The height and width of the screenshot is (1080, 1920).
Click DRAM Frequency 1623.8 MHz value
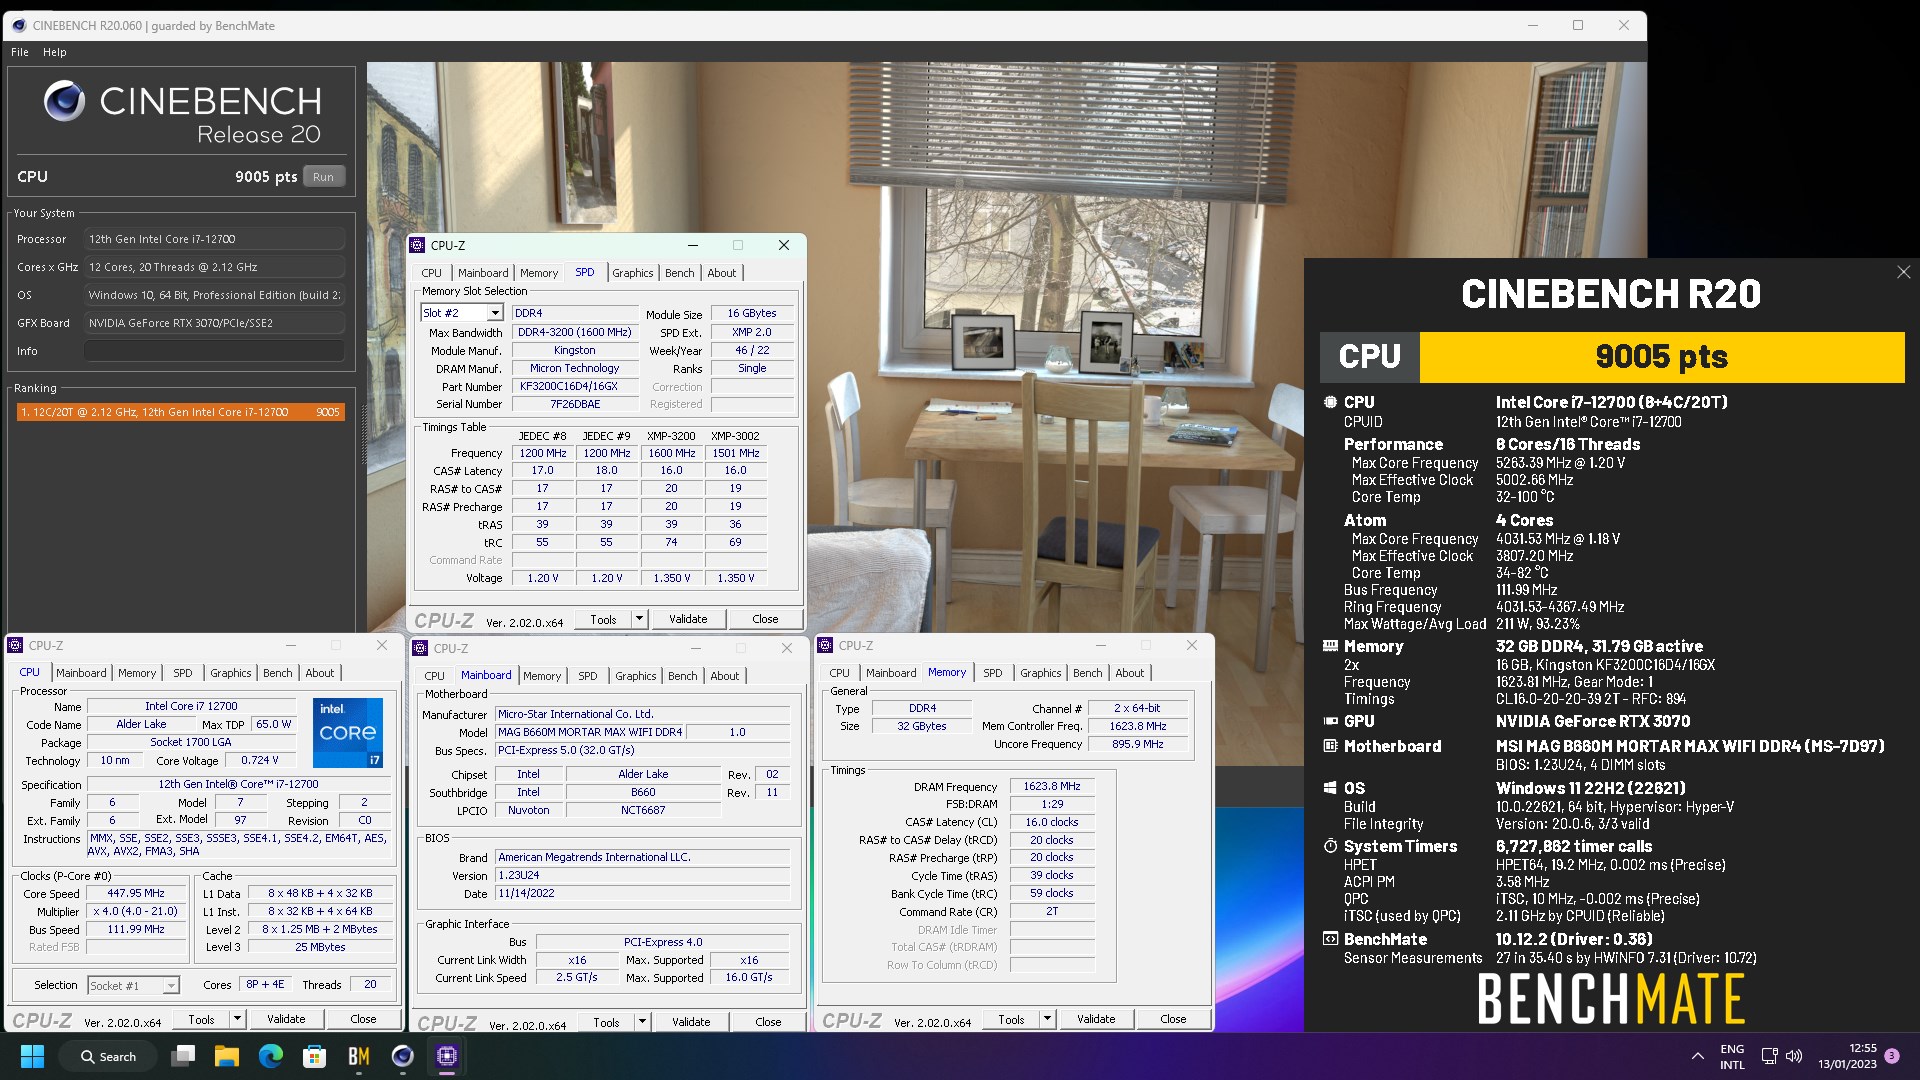point(1052,786)
